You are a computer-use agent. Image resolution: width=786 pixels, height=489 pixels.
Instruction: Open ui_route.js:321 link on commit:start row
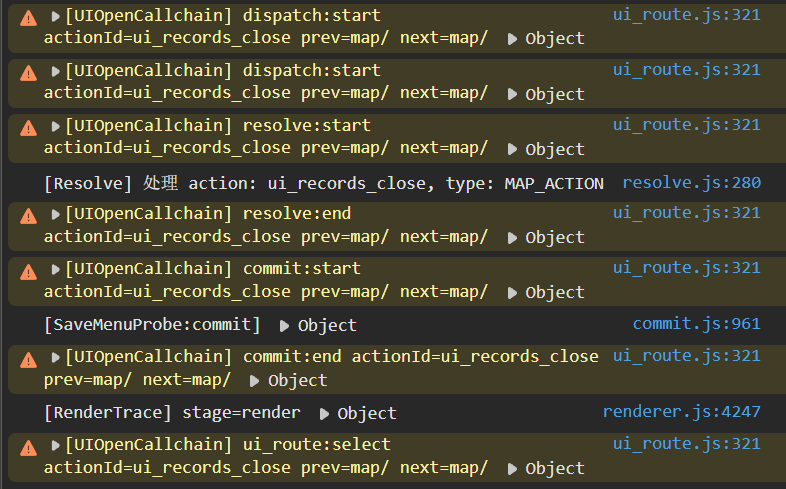tap(687, 268)
